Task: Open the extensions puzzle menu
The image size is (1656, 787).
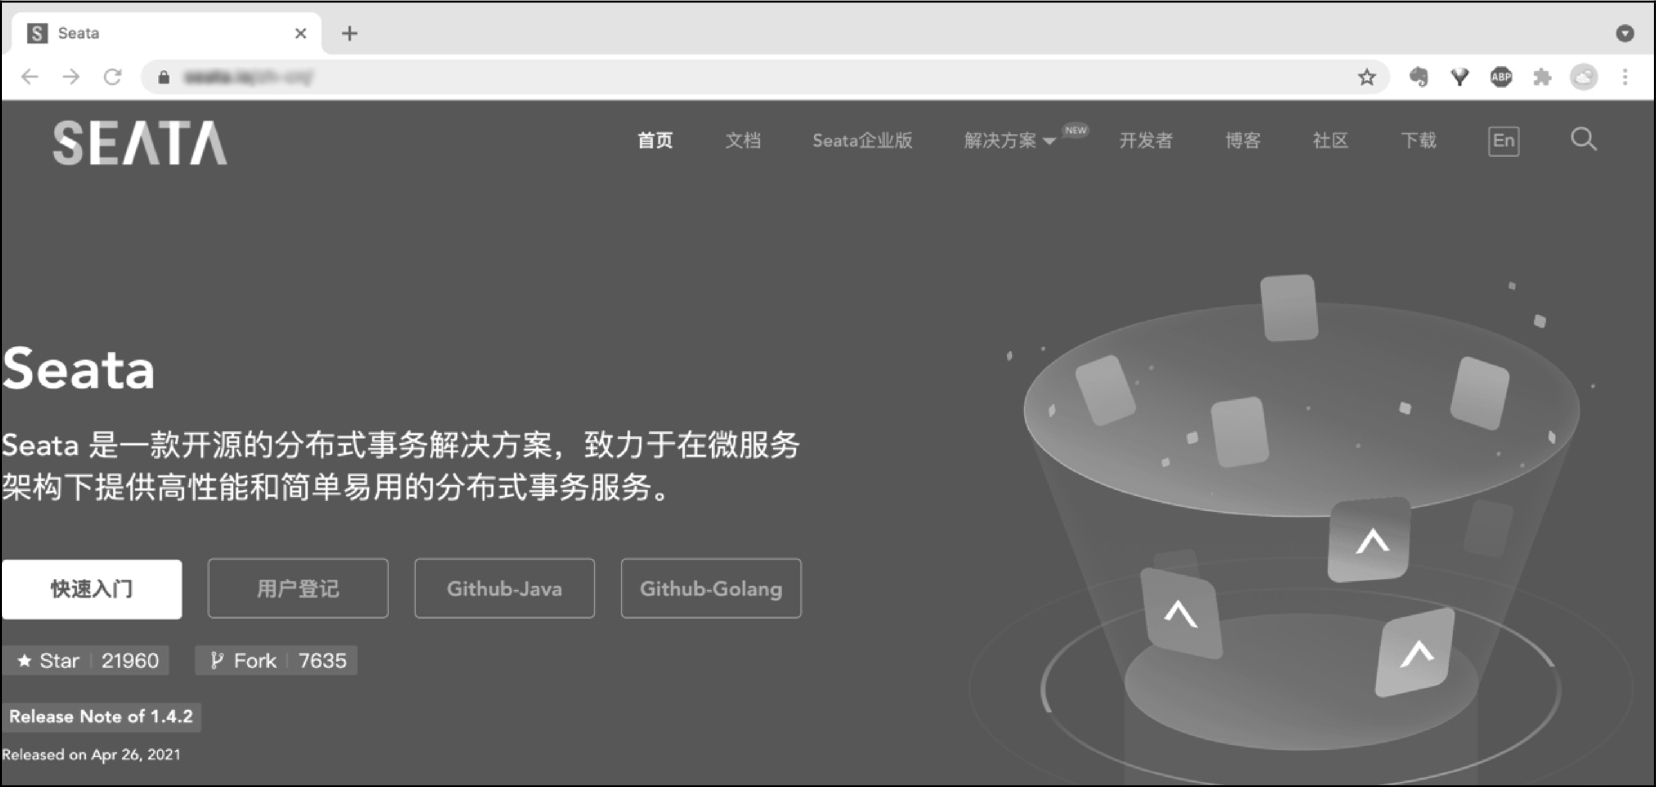Action: 1542,77
